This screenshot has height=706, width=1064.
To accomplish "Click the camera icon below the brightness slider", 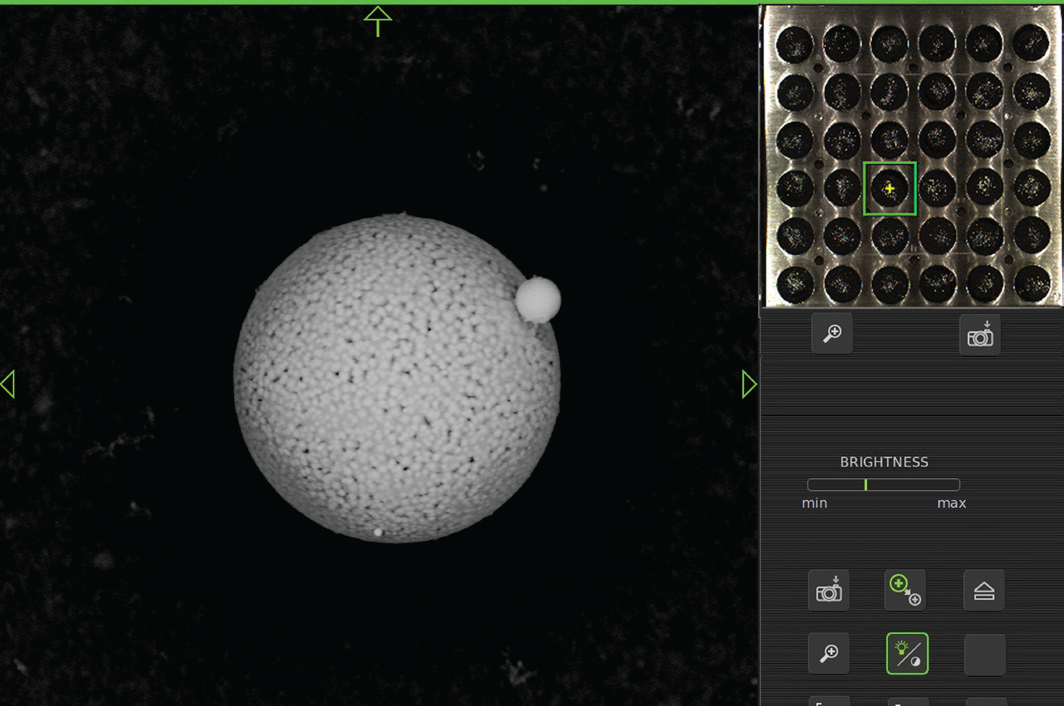I will pos(829,591).
